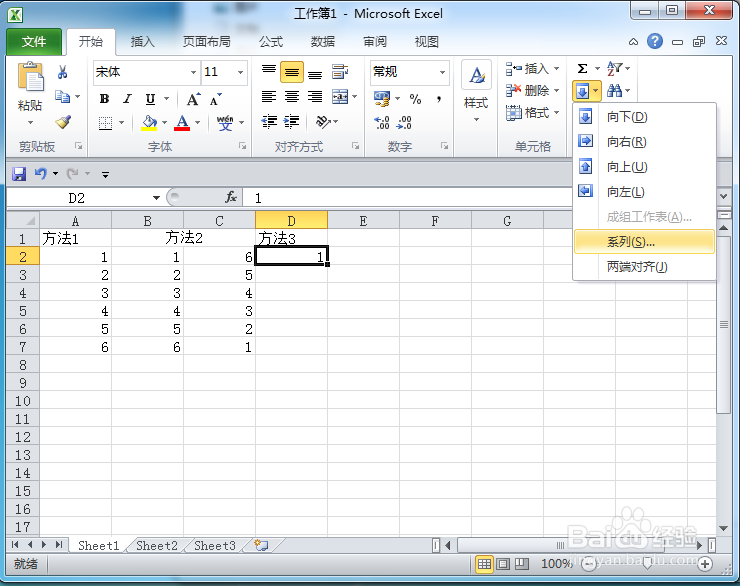Decrease decimal places
The image size is (740, 586).
[404, 123]
